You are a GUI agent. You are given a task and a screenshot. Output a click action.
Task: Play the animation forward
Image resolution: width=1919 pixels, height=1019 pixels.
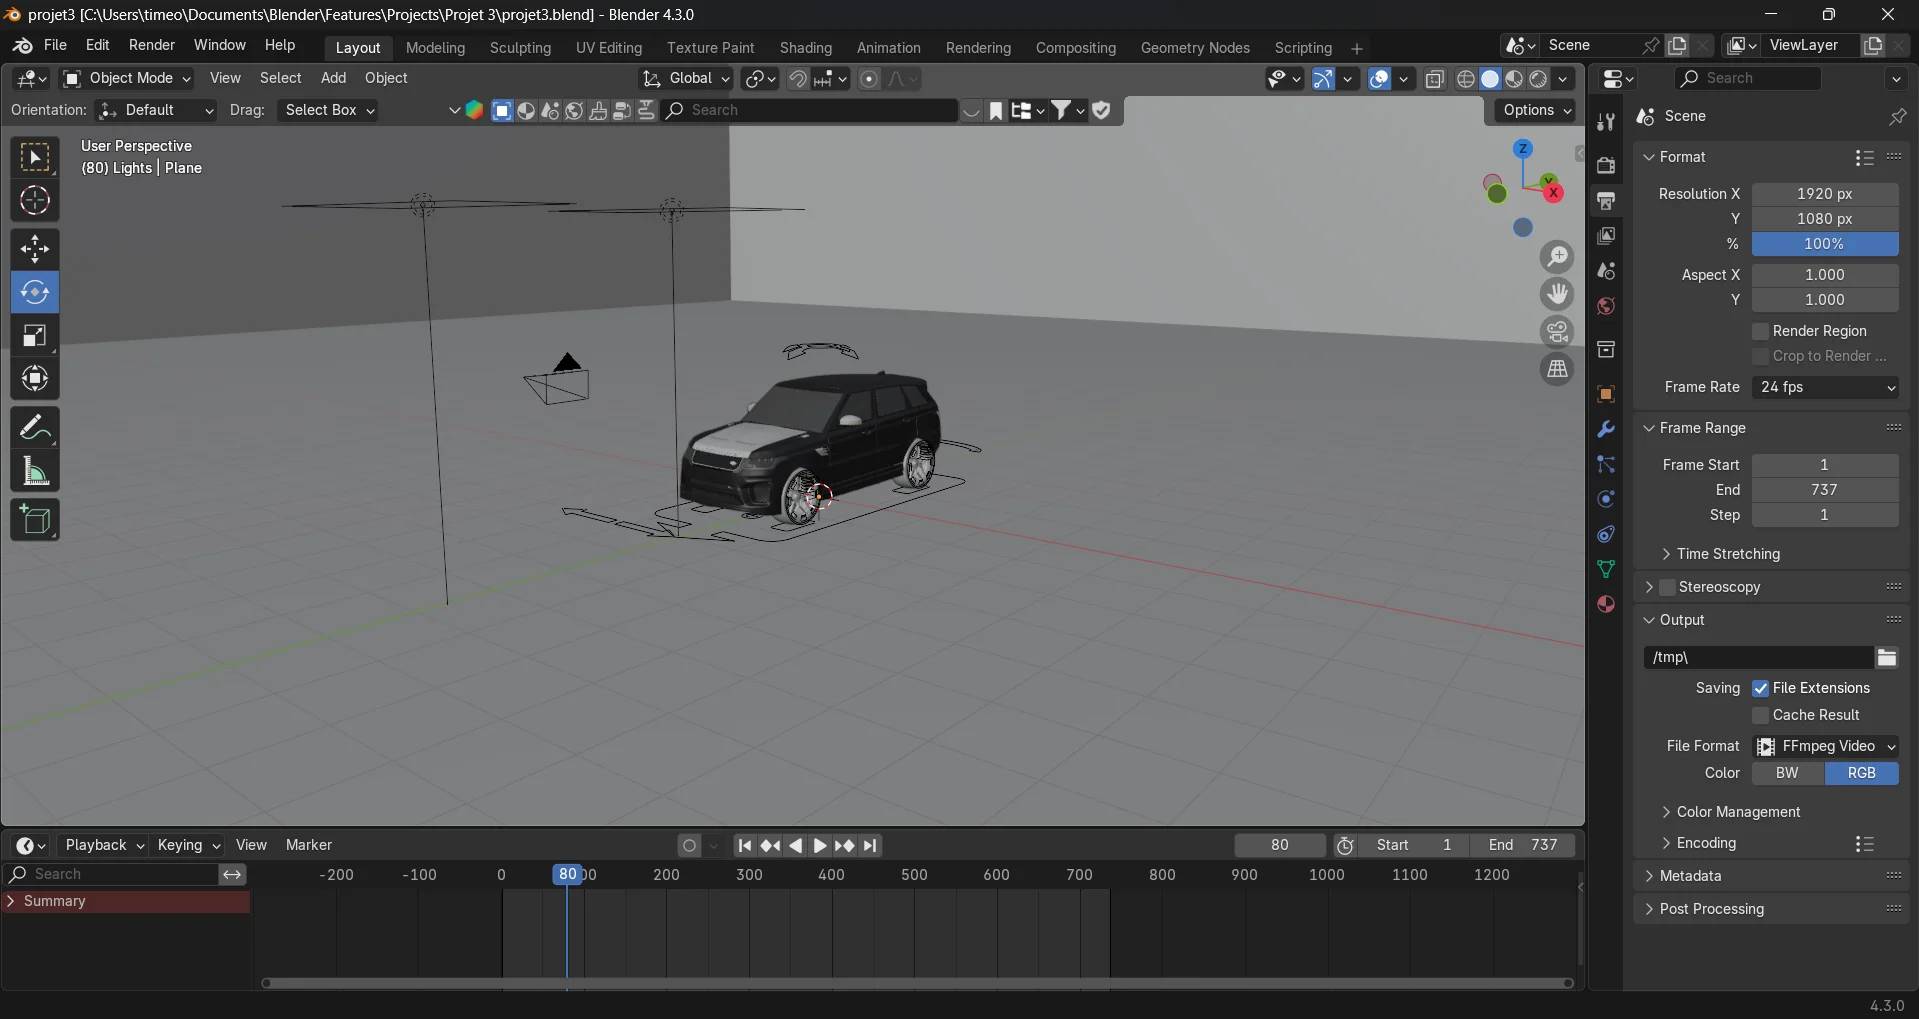click(819, 846)
